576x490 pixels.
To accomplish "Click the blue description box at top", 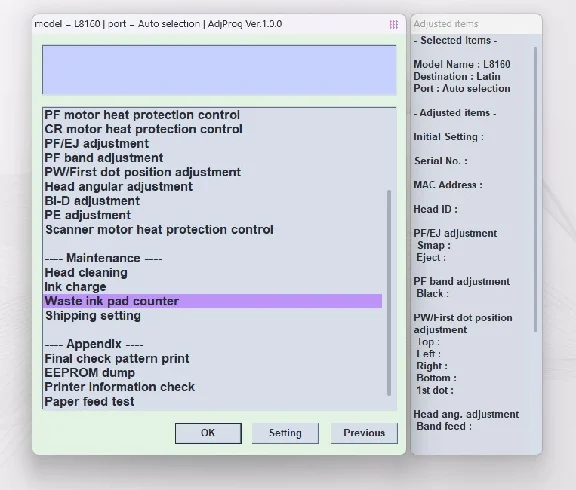I will pos(219,70).
